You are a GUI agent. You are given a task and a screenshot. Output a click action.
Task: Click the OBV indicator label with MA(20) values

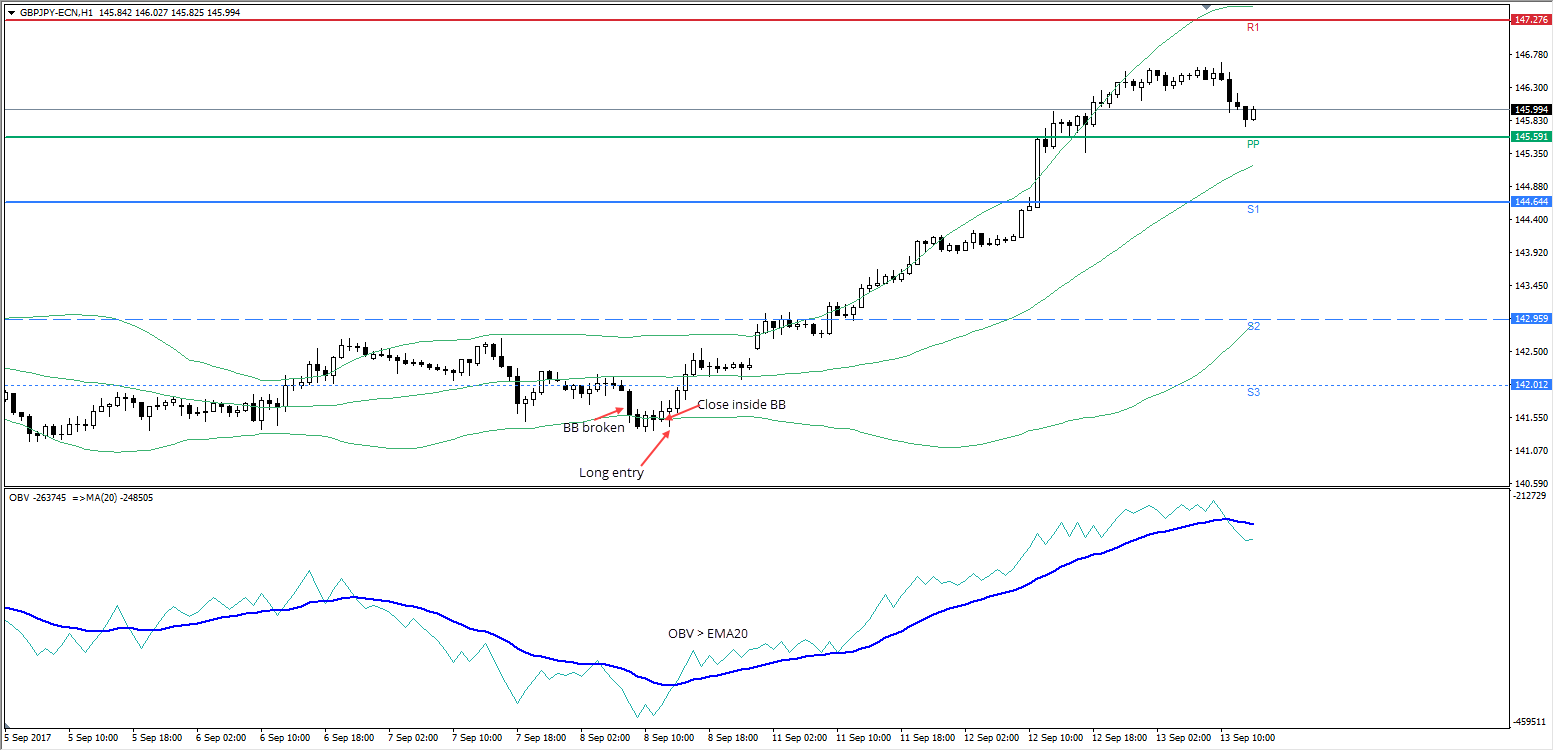[x=81, y=497]
